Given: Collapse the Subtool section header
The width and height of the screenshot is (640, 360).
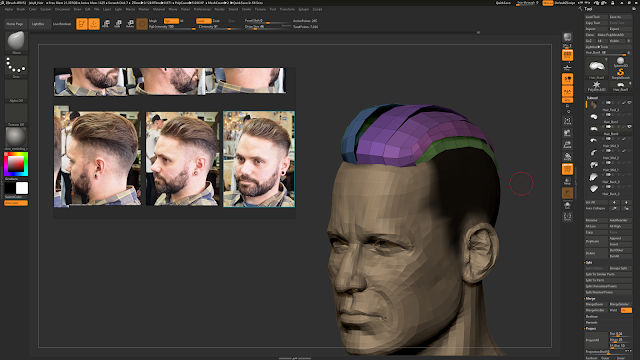Looking at the screenshot, I should tap(592, 98).
